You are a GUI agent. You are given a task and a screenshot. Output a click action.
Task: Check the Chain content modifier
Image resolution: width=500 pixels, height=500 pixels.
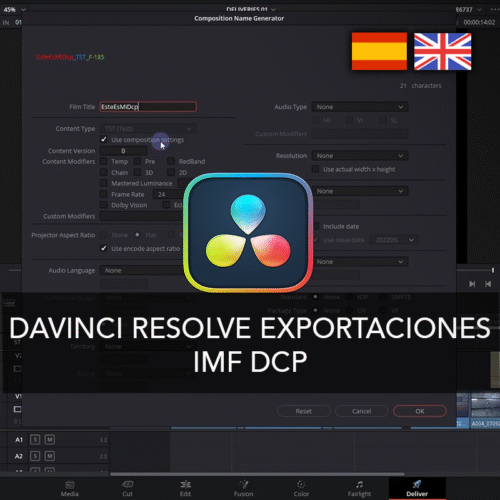tap(104, 172)
